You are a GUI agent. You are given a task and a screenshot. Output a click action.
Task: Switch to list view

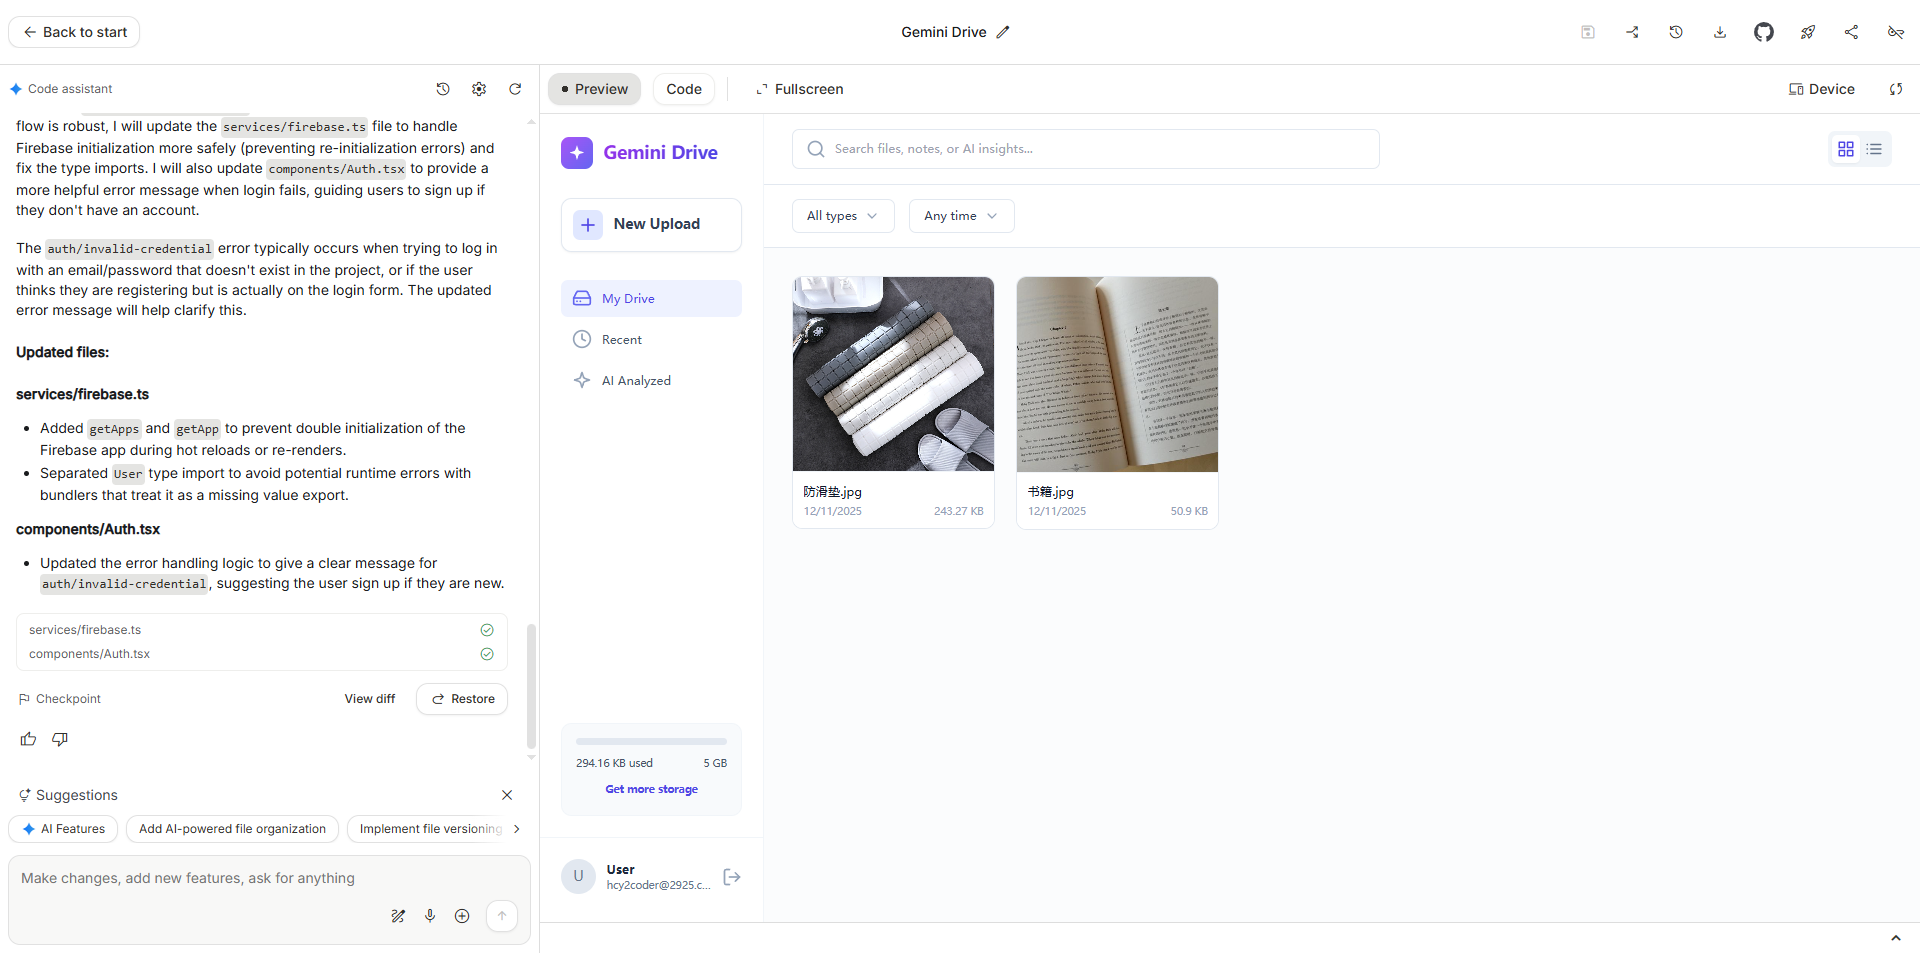tap(1874, 149)
